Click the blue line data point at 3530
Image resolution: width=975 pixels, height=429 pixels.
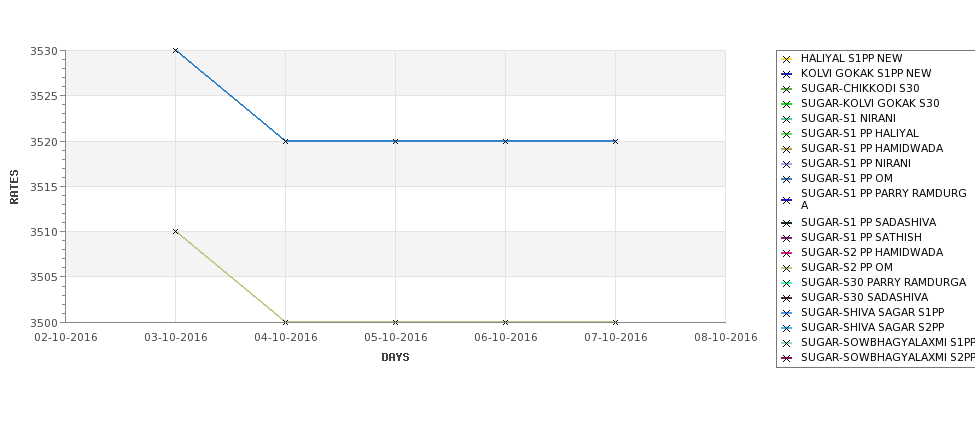pos(175,50)
